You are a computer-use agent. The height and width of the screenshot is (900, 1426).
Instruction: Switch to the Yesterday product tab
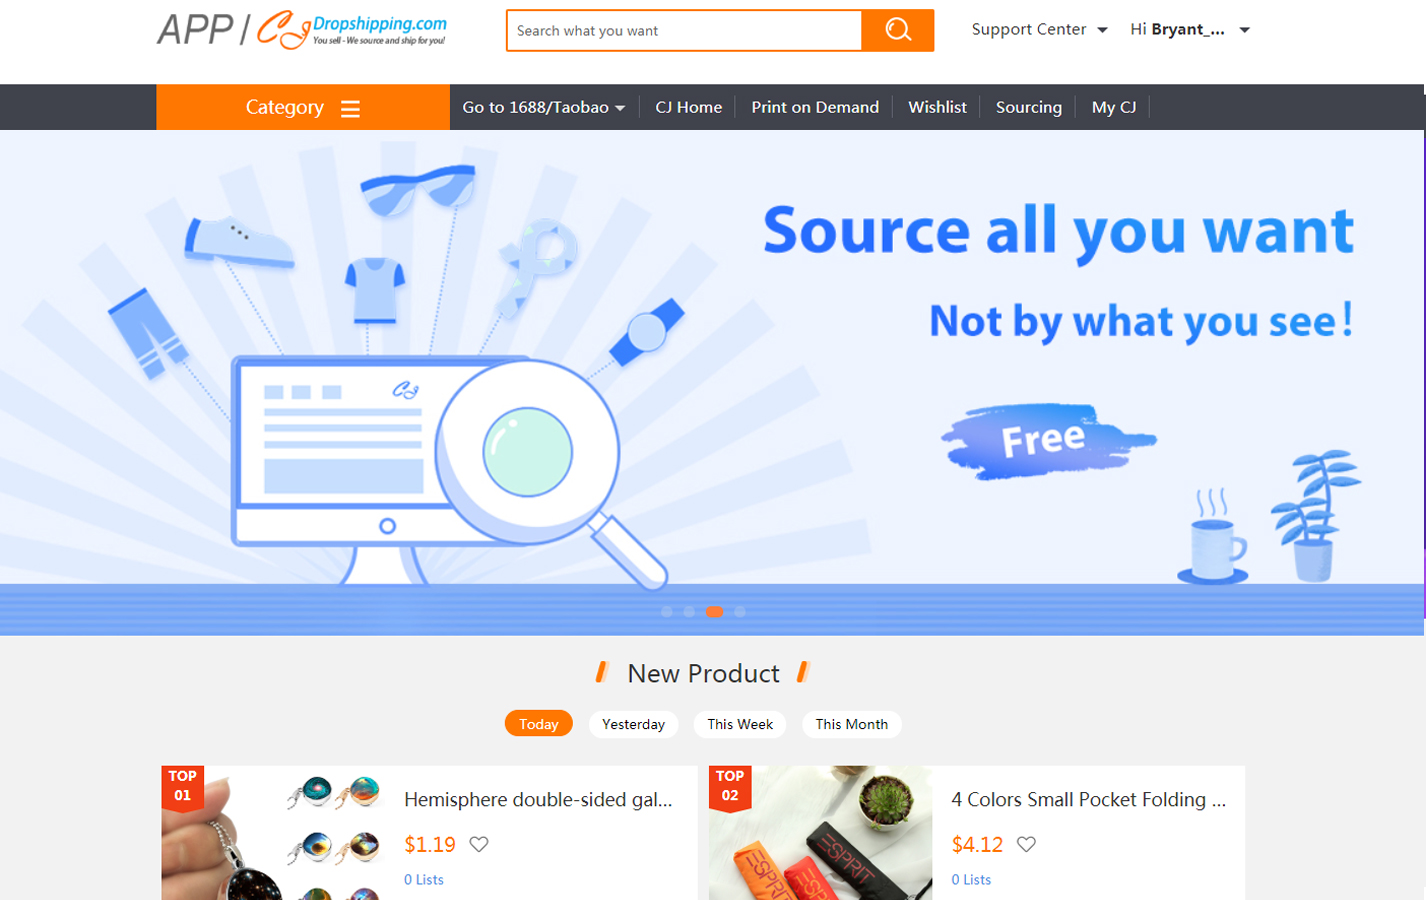click(x=633, y=724)
